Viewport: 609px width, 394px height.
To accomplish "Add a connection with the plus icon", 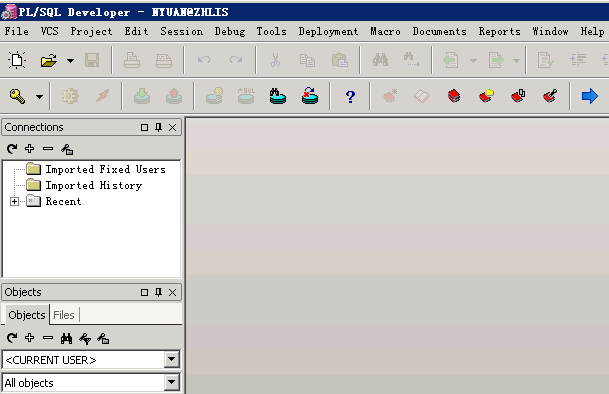I will (30, 148).
